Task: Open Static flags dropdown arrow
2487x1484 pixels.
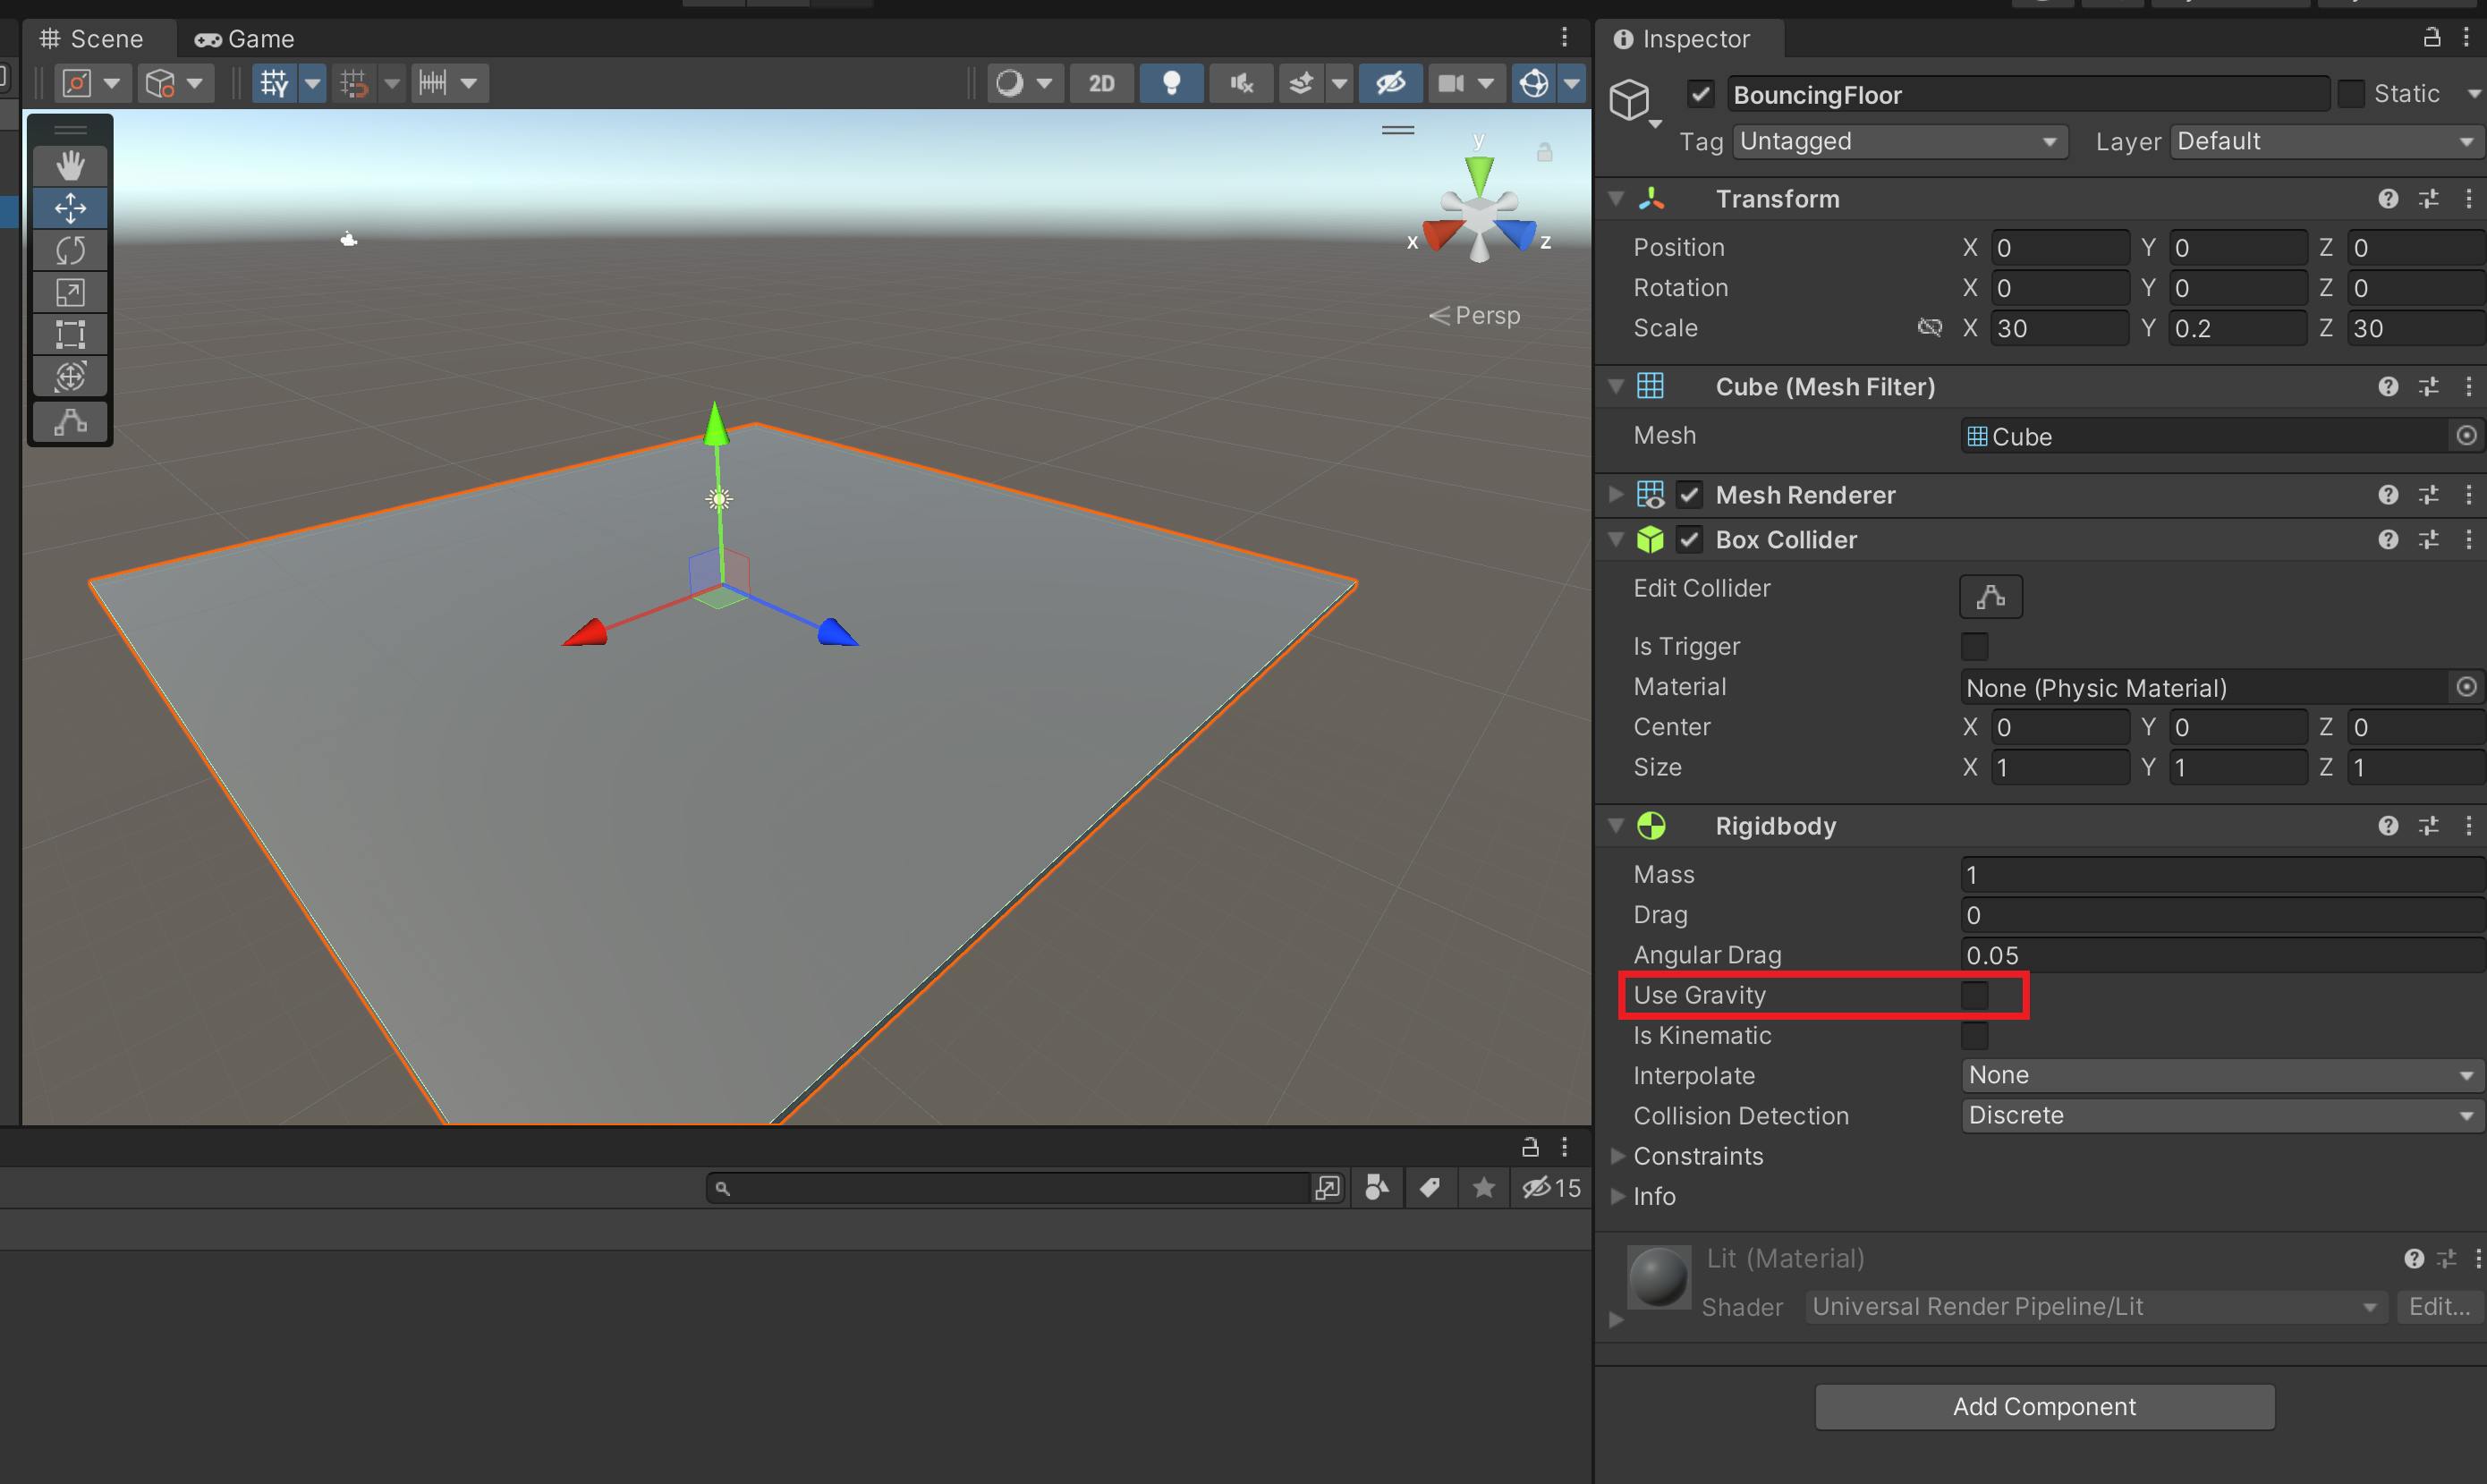Action: tap(2474, 94)
